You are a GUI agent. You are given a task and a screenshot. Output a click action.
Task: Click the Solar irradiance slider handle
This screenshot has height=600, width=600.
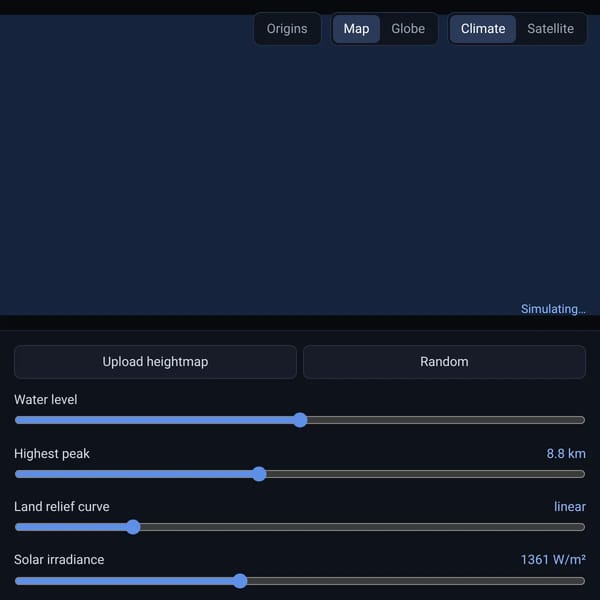tap(240, 581)
